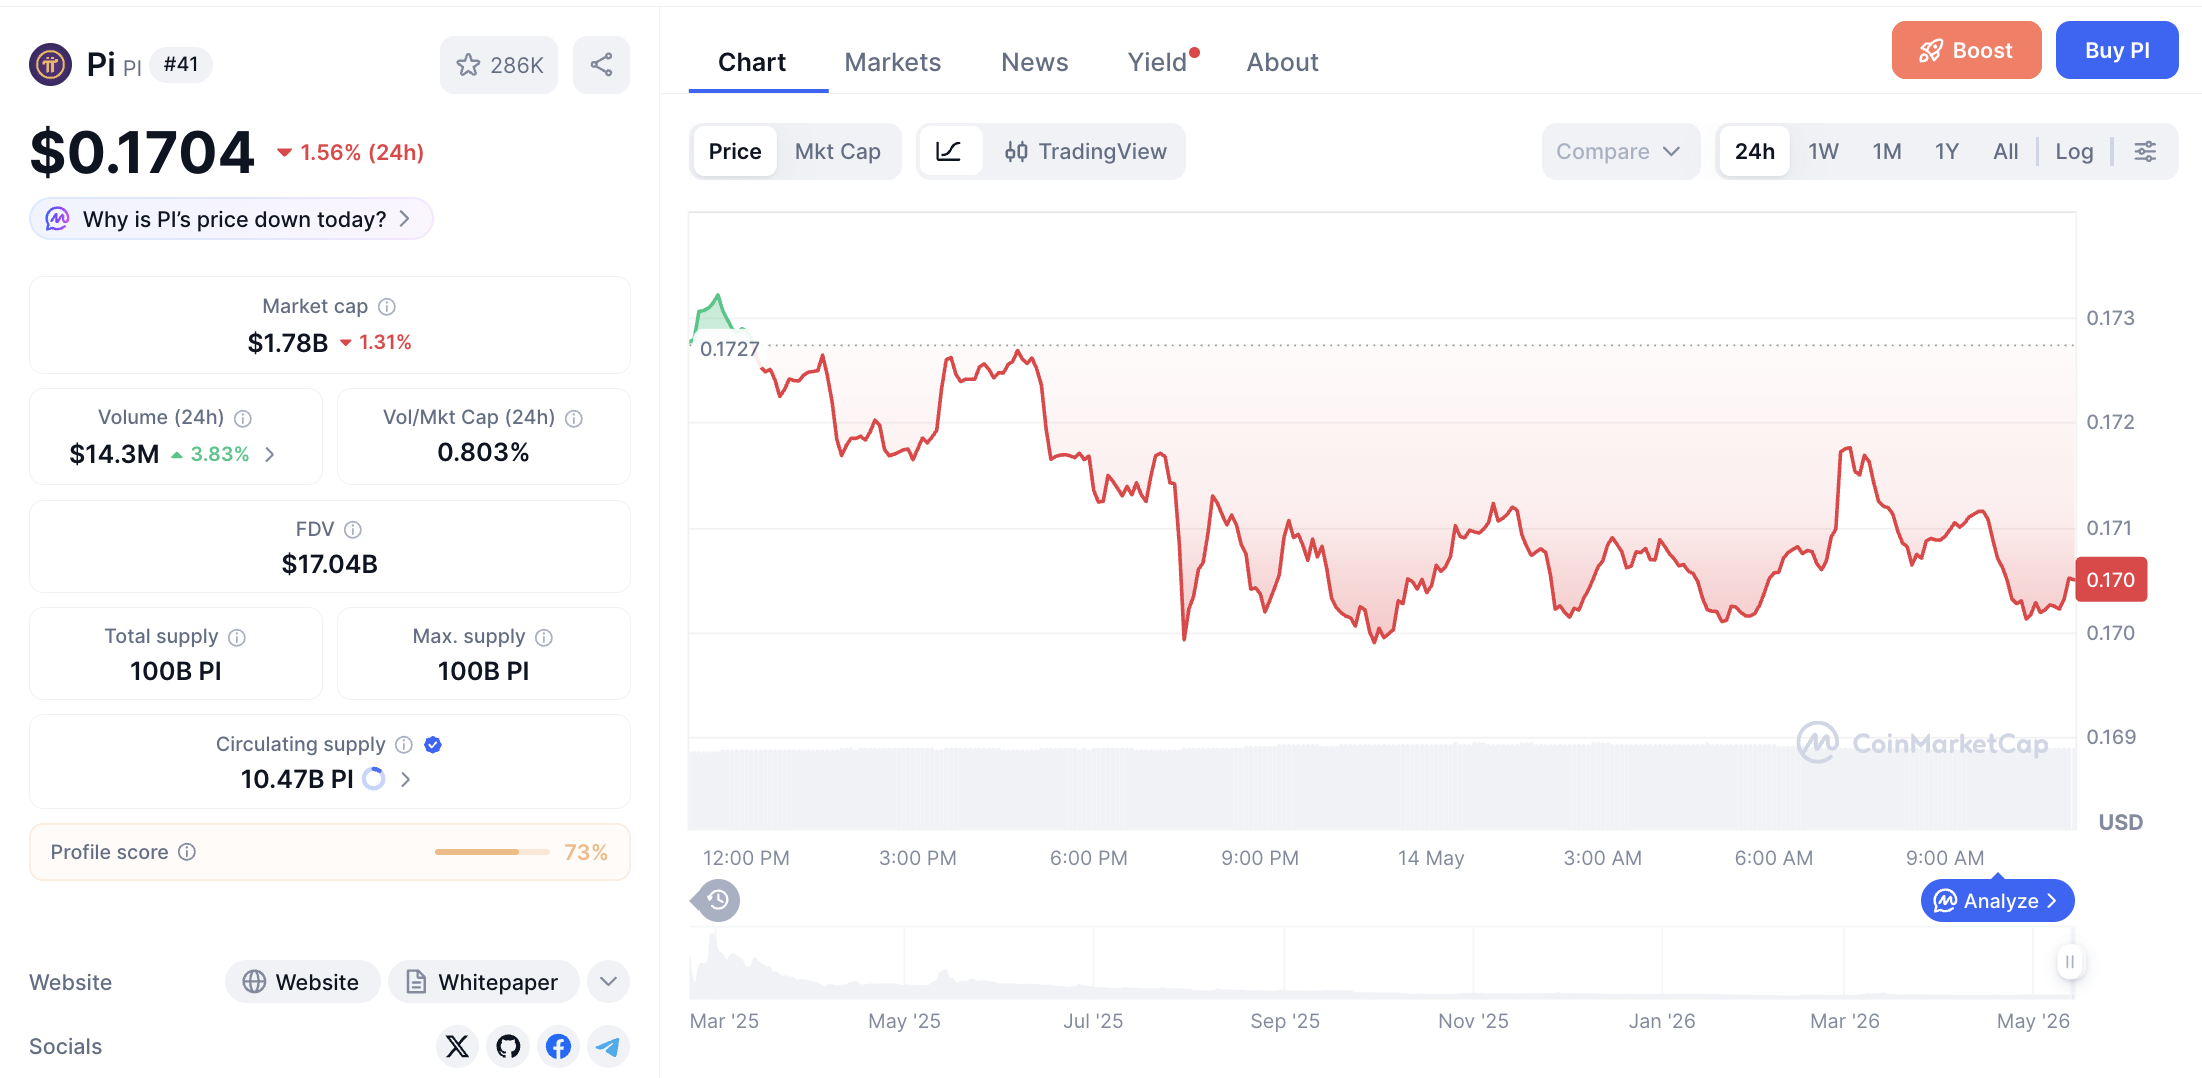Select the All time range
Viewport: 2202px width, 1078px height.
click(2005, 151)
